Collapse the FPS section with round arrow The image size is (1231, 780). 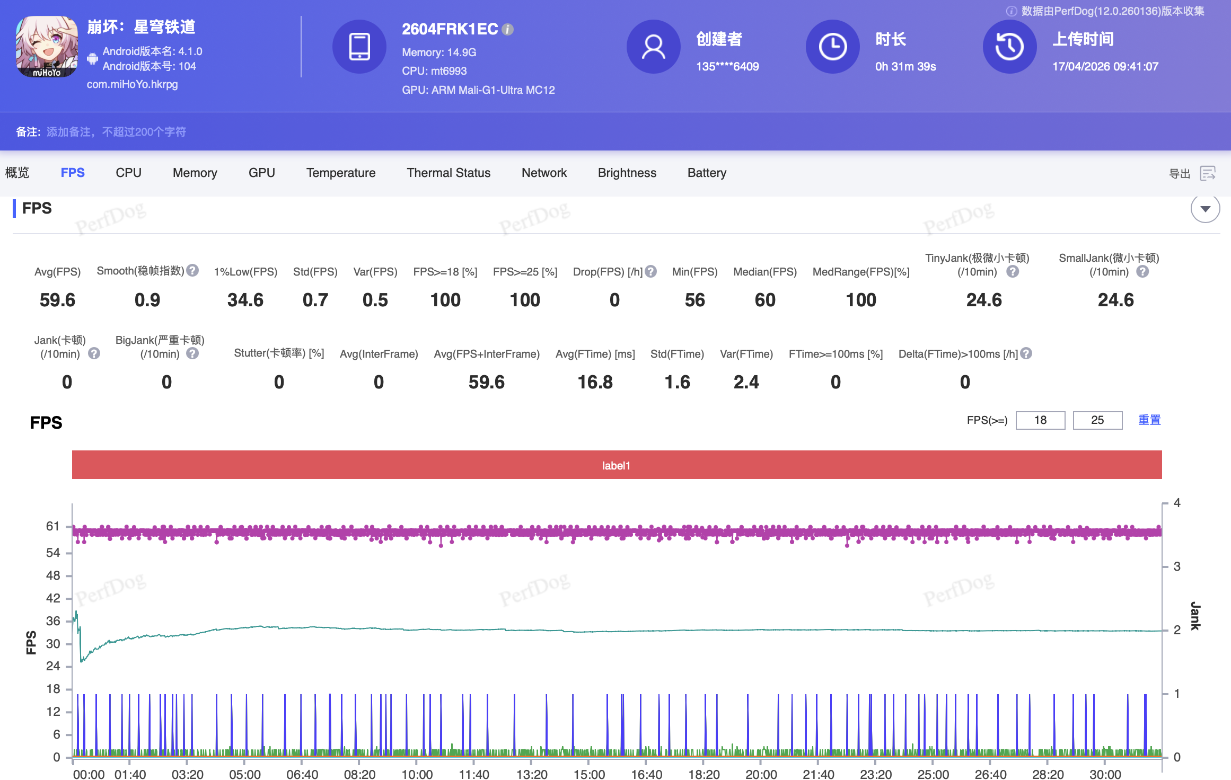click(x=1205, y=209)
